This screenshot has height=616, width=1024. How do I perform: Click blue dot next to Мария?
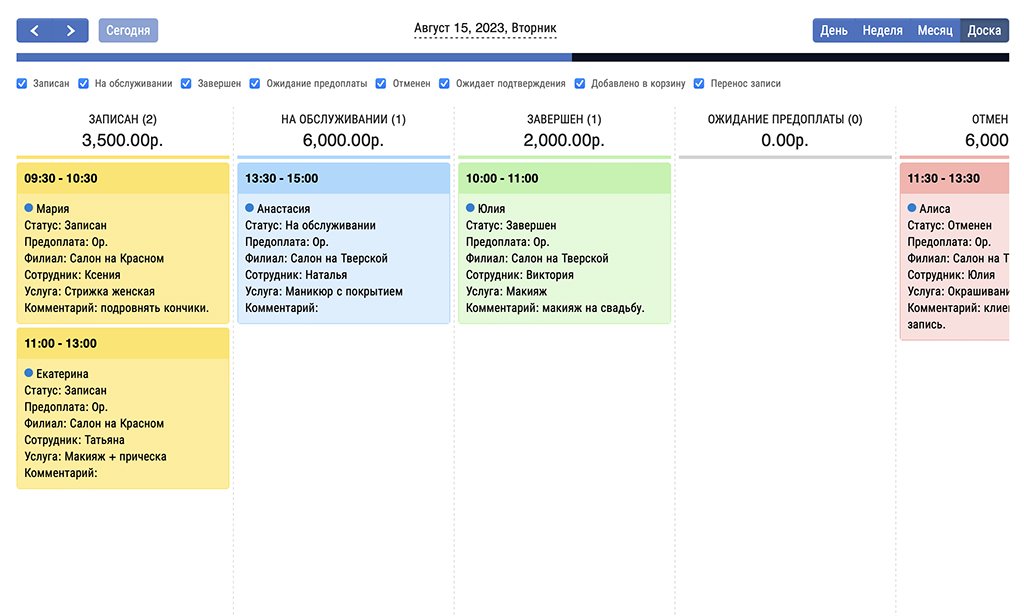(29, 208)
